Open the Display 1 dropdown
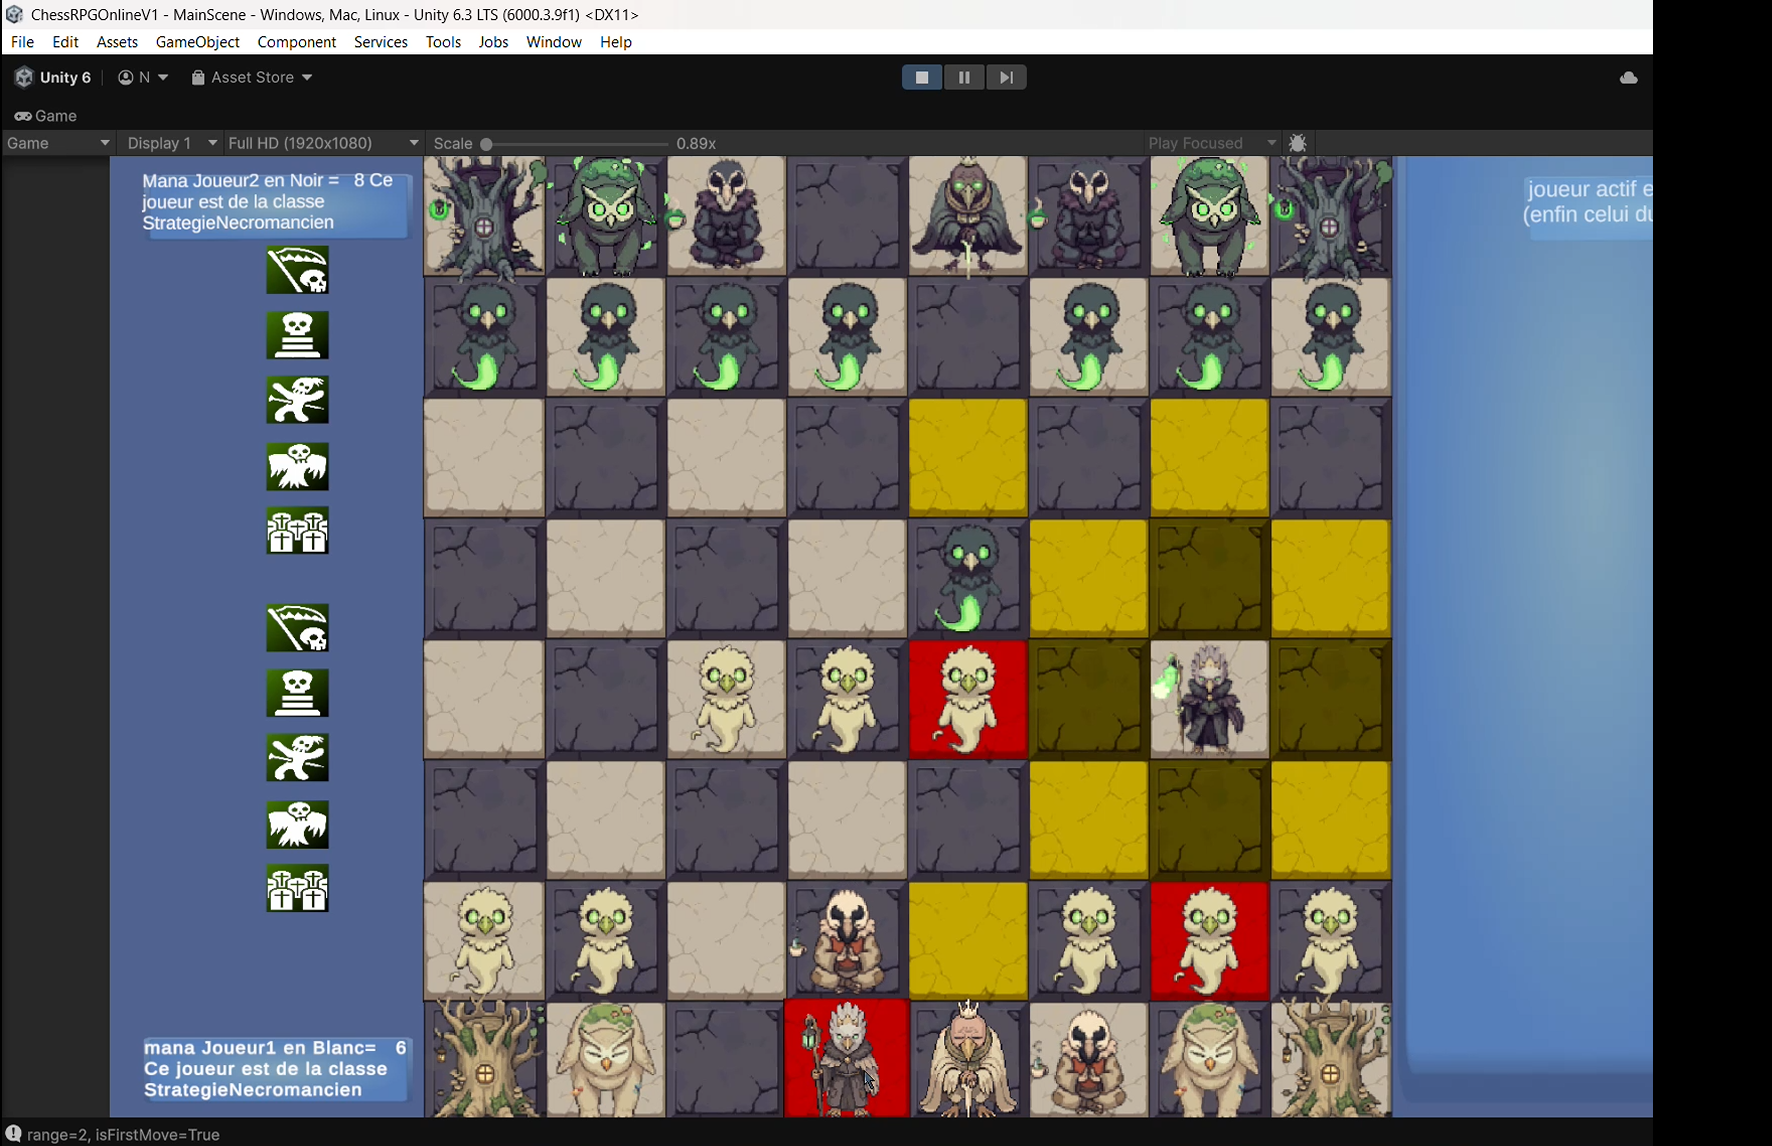Screen dimensions: 1772x1146 pos(171,143)
